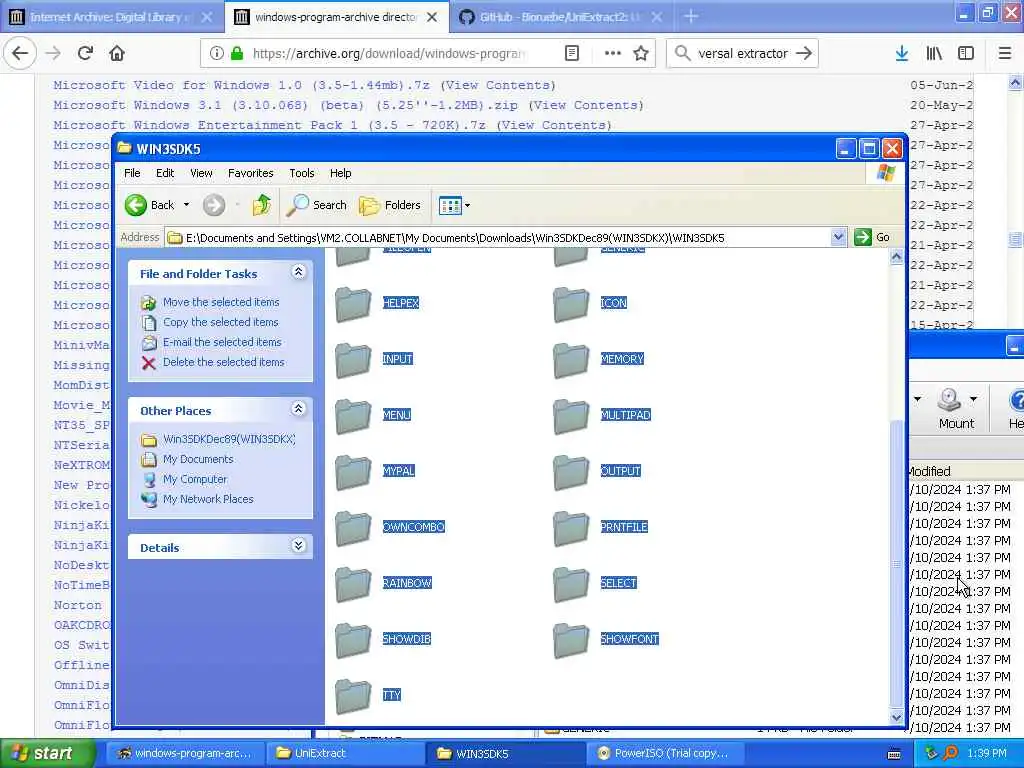Viewport: 1024px width, 768px height.
Task: Open Win3SDKDec89 parent folder link
Action: pos(229,439)
